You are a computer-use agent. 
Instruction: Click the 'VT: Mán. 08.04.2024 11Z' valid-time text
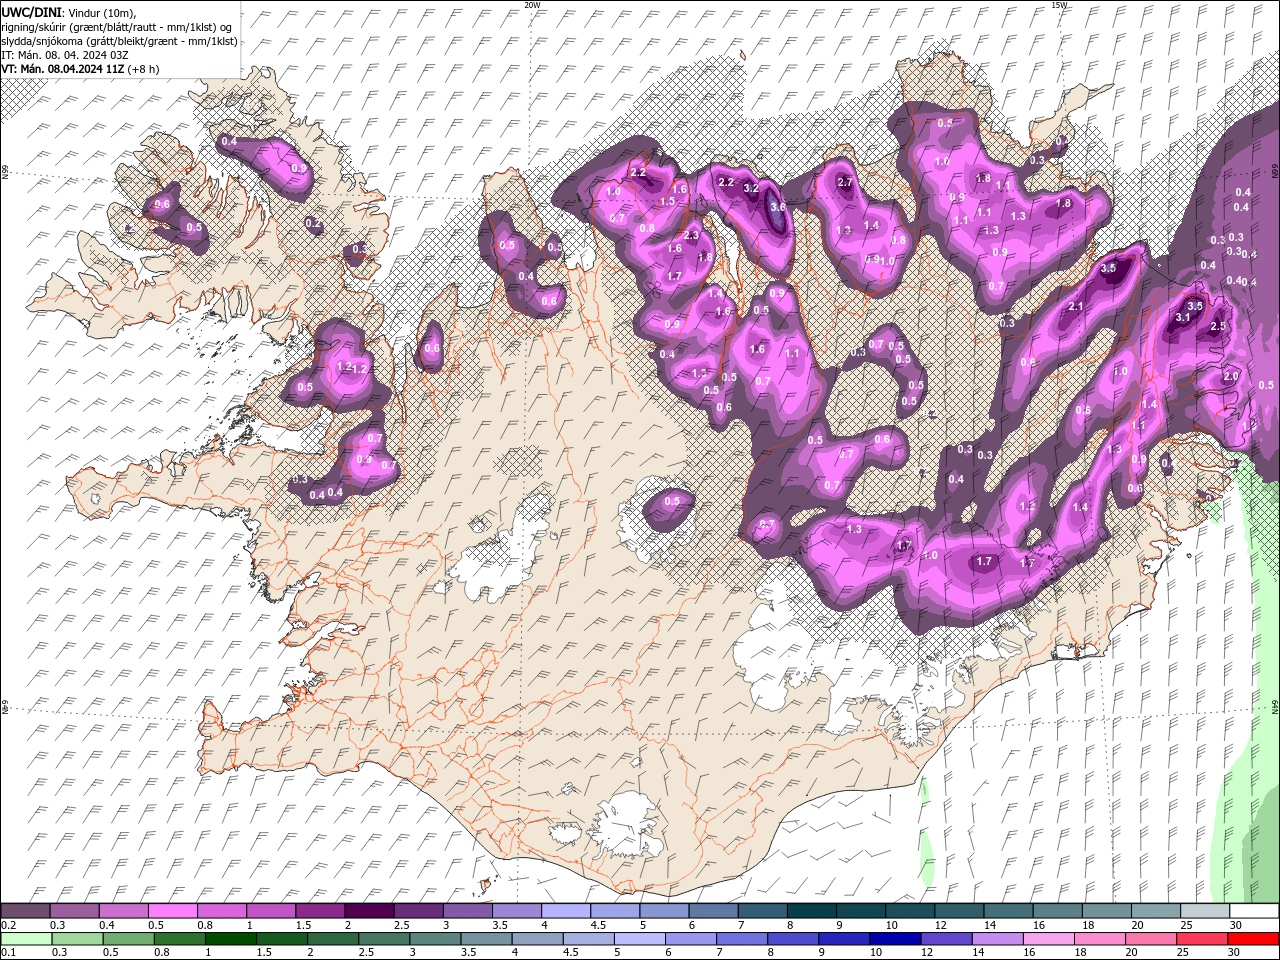[63, 69]
